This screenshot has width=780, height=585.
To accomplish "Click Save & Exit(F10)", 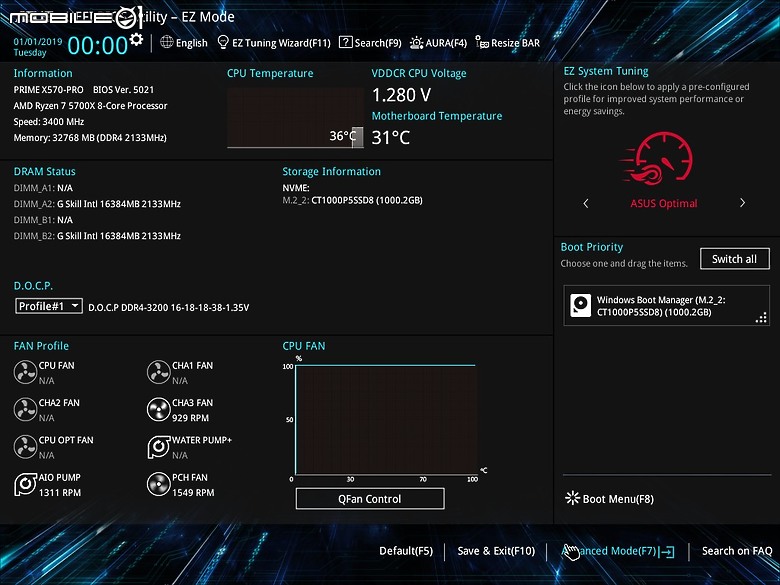I will (x=496, y=551).
